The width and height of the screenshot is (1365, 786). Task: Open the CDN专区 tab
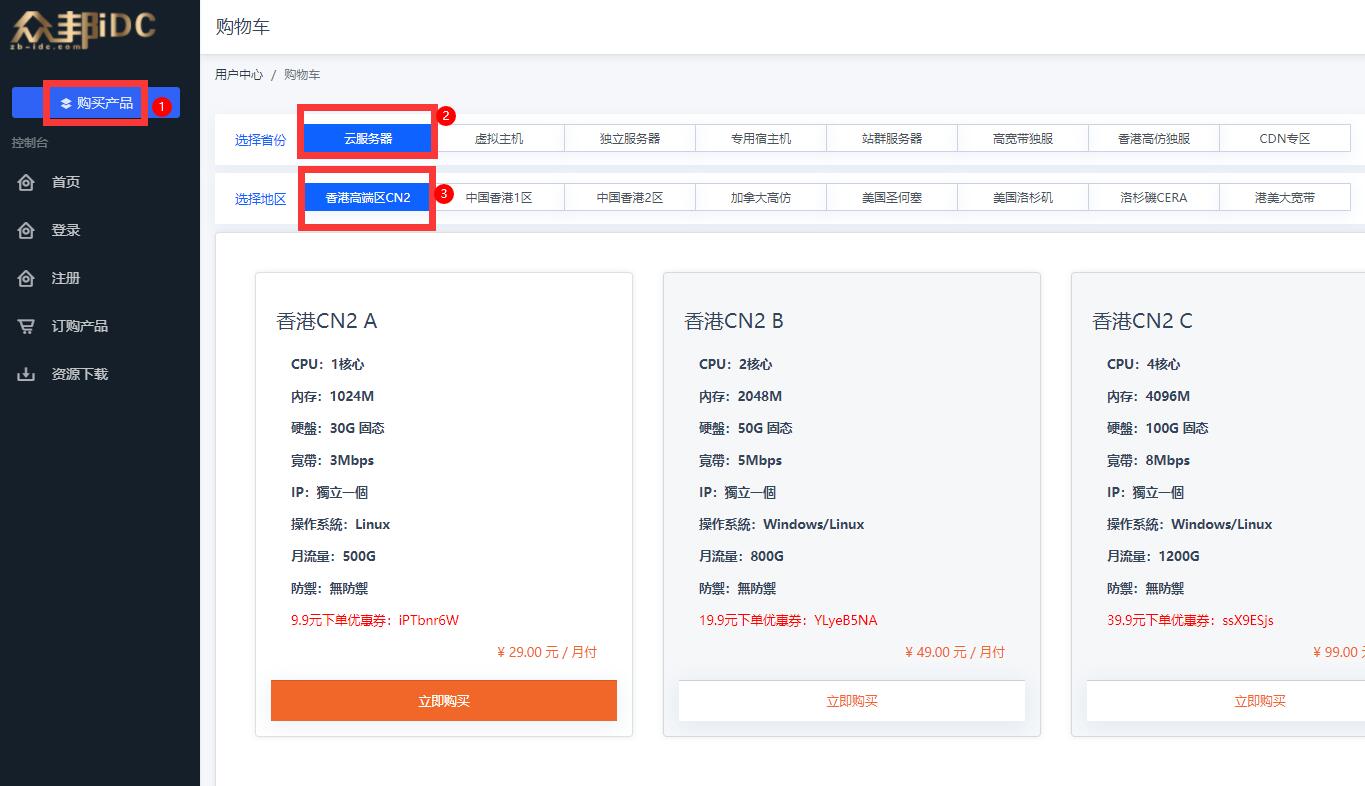1285,139
